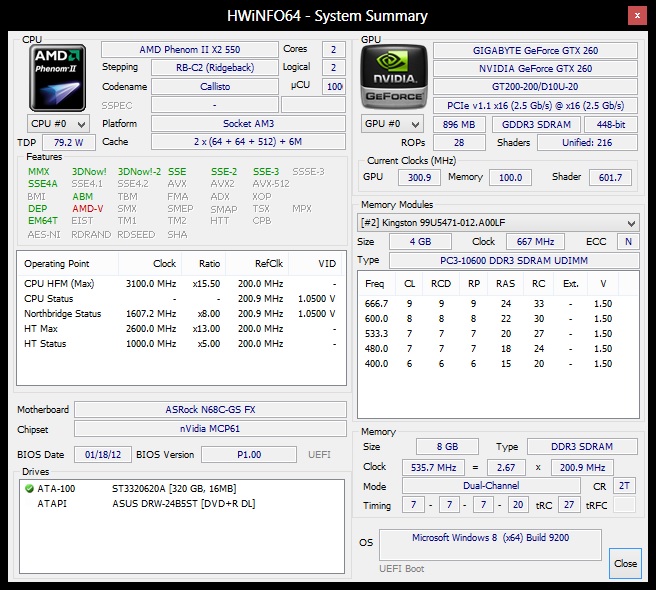Click the module clock 667 MHz field
The image size is (656, 590).
535,241
